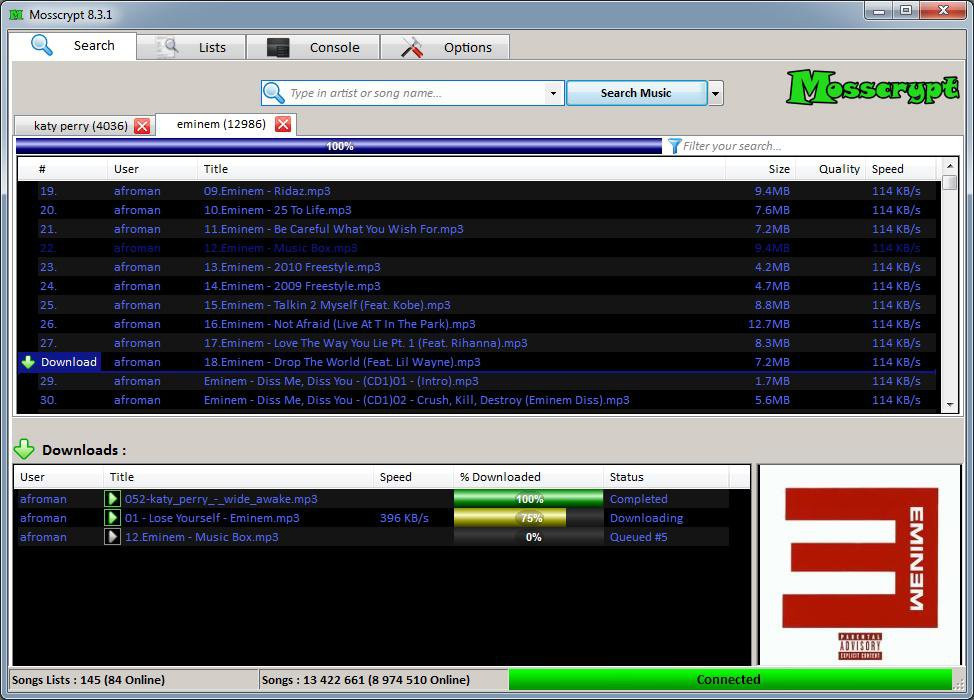Click the 0% progress bar for Music Box

tap(529, 537)
